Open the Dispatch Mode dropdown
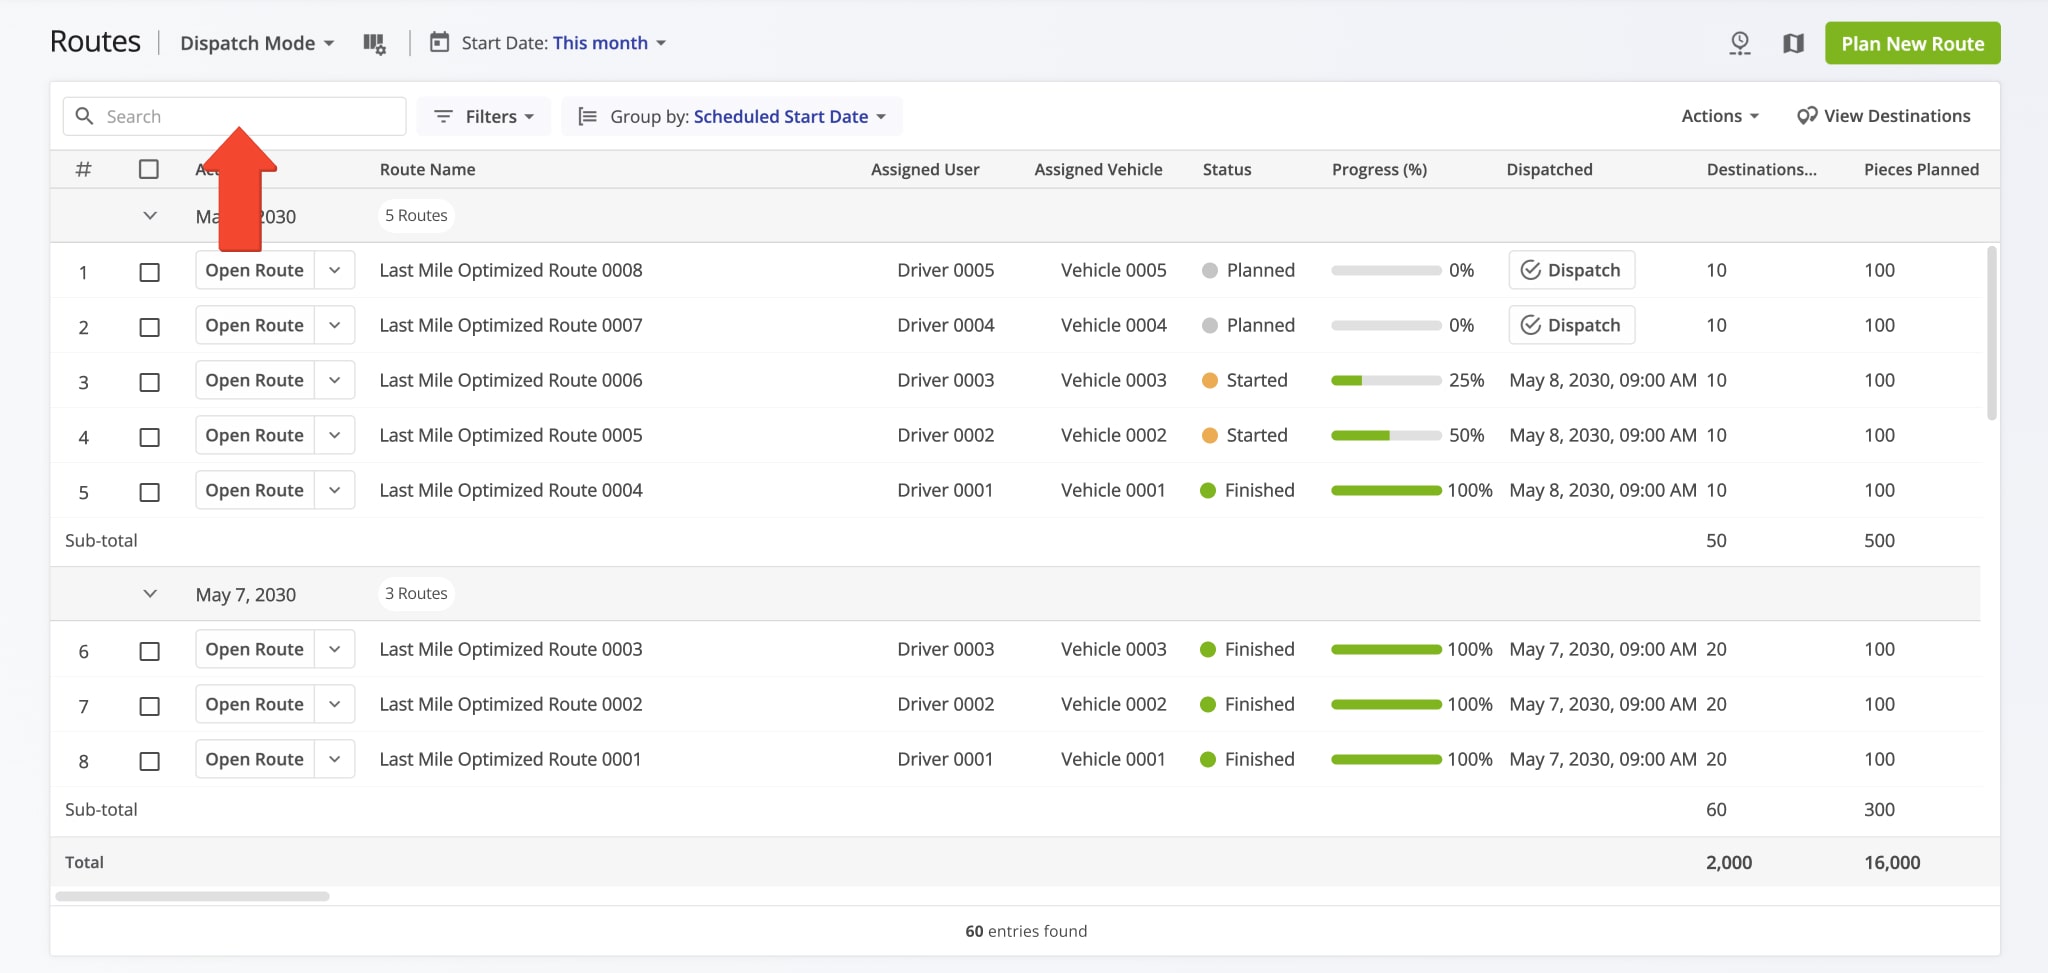Screen dimensions: 2048x973 coord(257,43)
